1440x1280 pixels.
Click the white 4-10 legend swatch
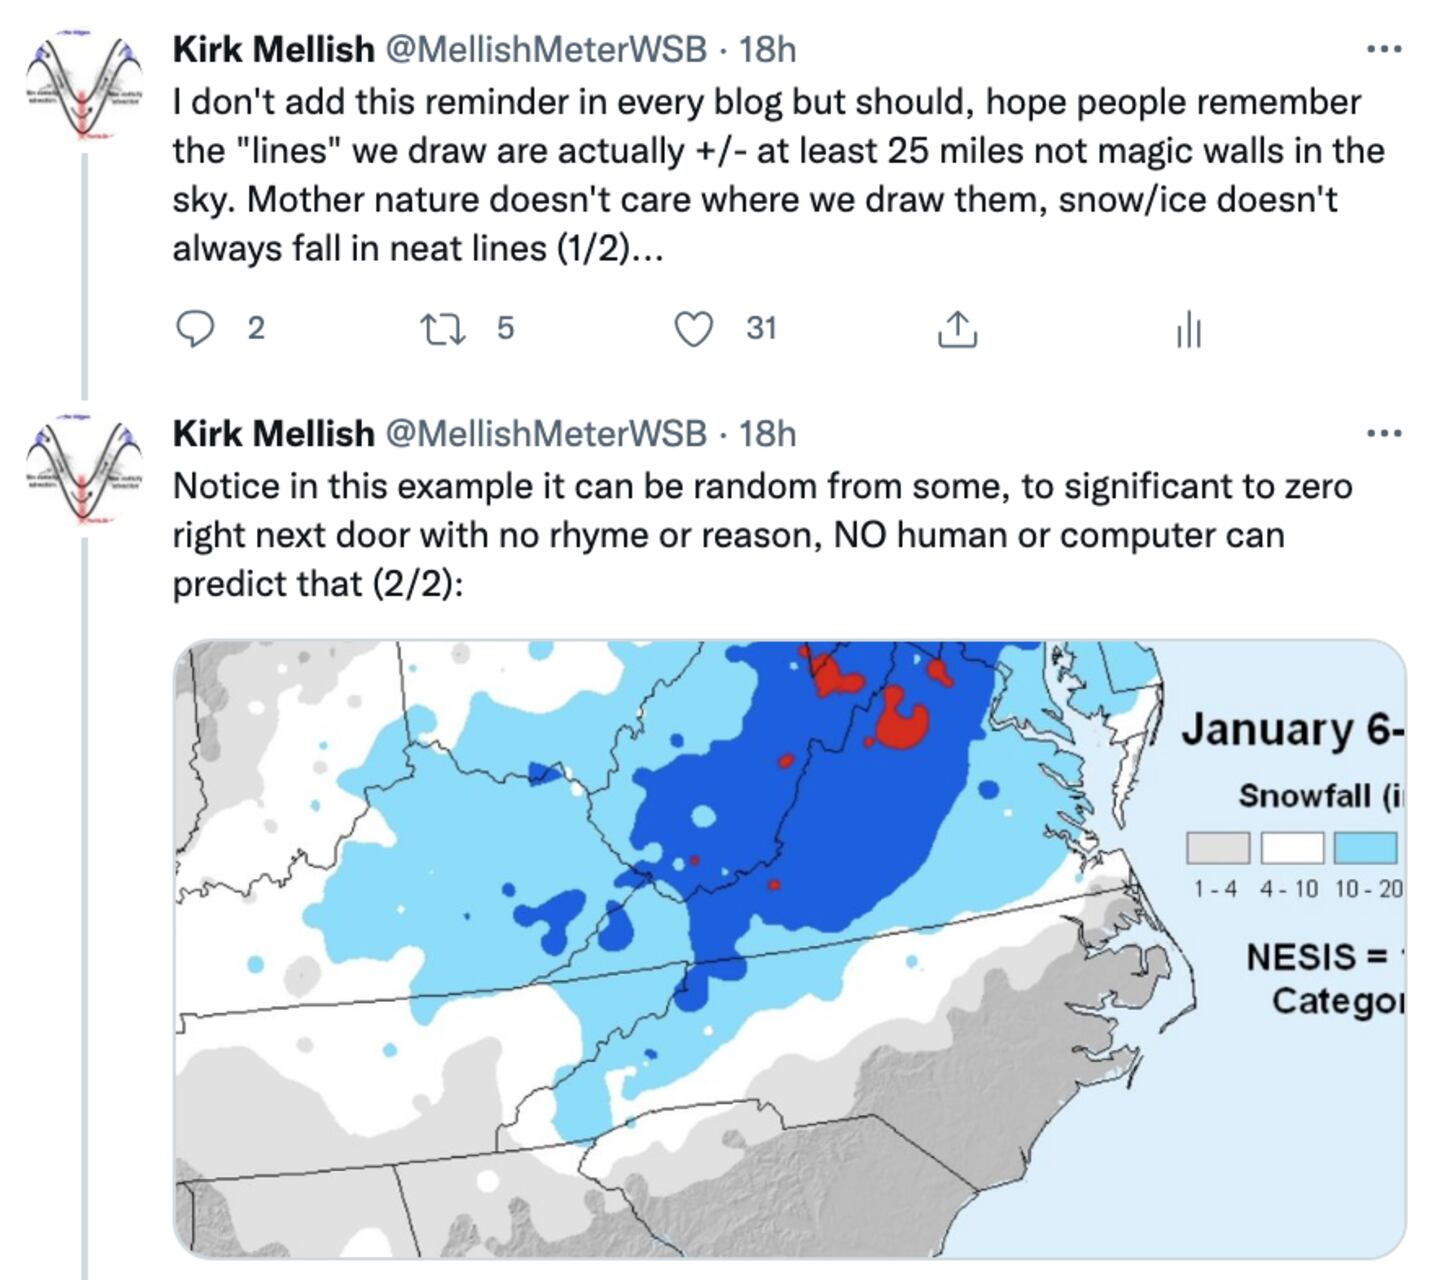(x=1292, y=848)
